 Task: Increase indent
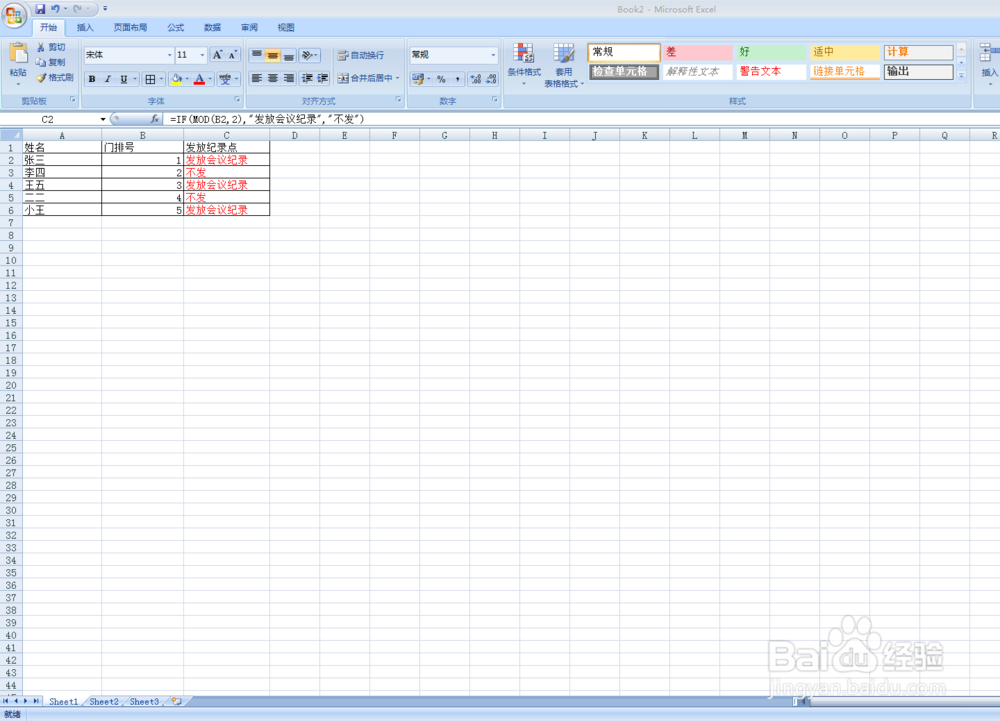(x=323, y=78)
